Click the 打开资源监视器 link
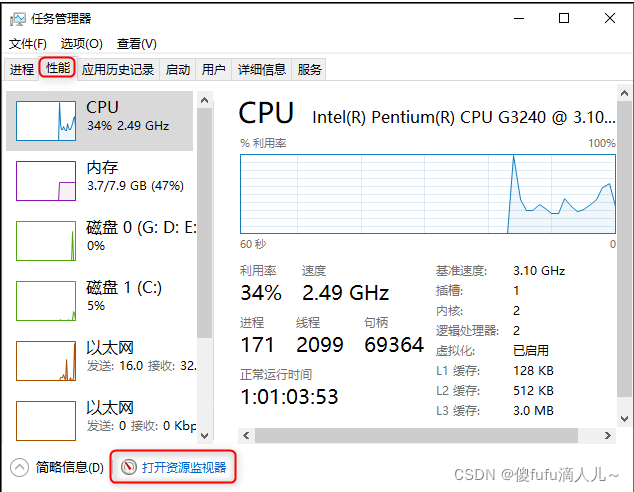634x492 pixels. pos(184,467)
